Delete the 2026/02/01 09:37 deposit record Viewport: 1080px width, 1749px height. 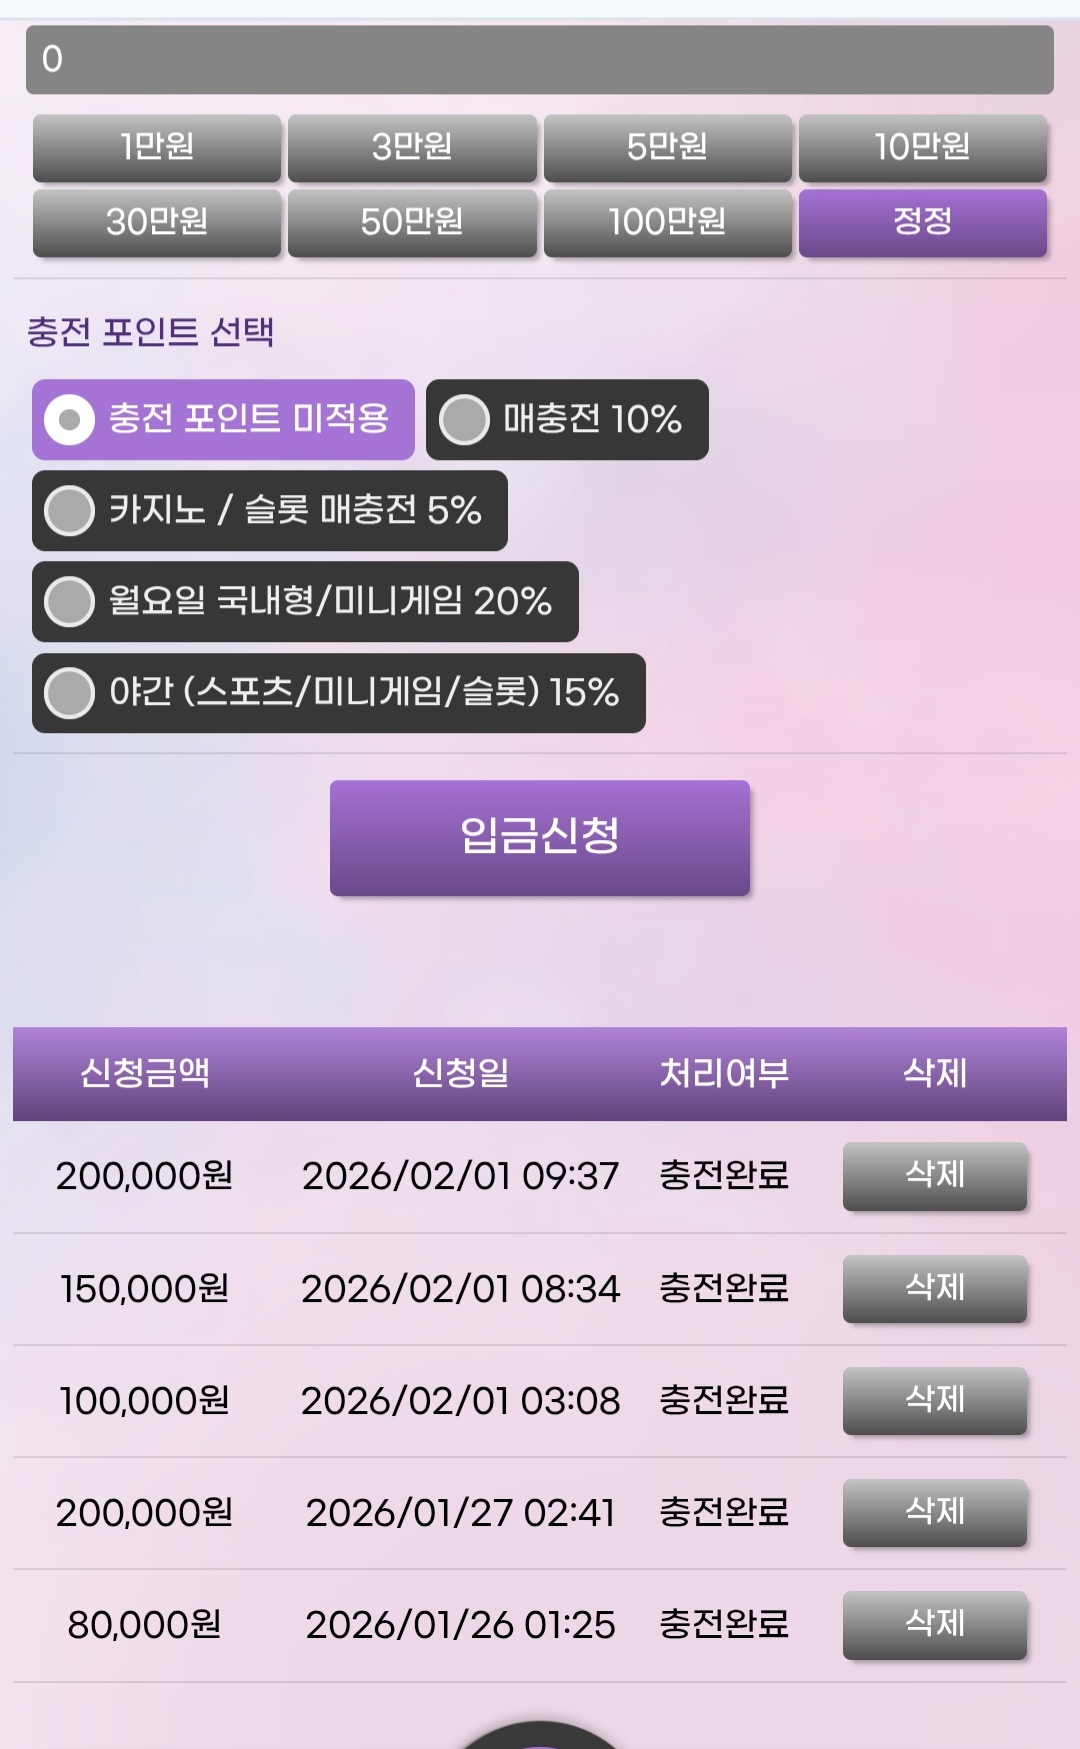point(934,1176)
